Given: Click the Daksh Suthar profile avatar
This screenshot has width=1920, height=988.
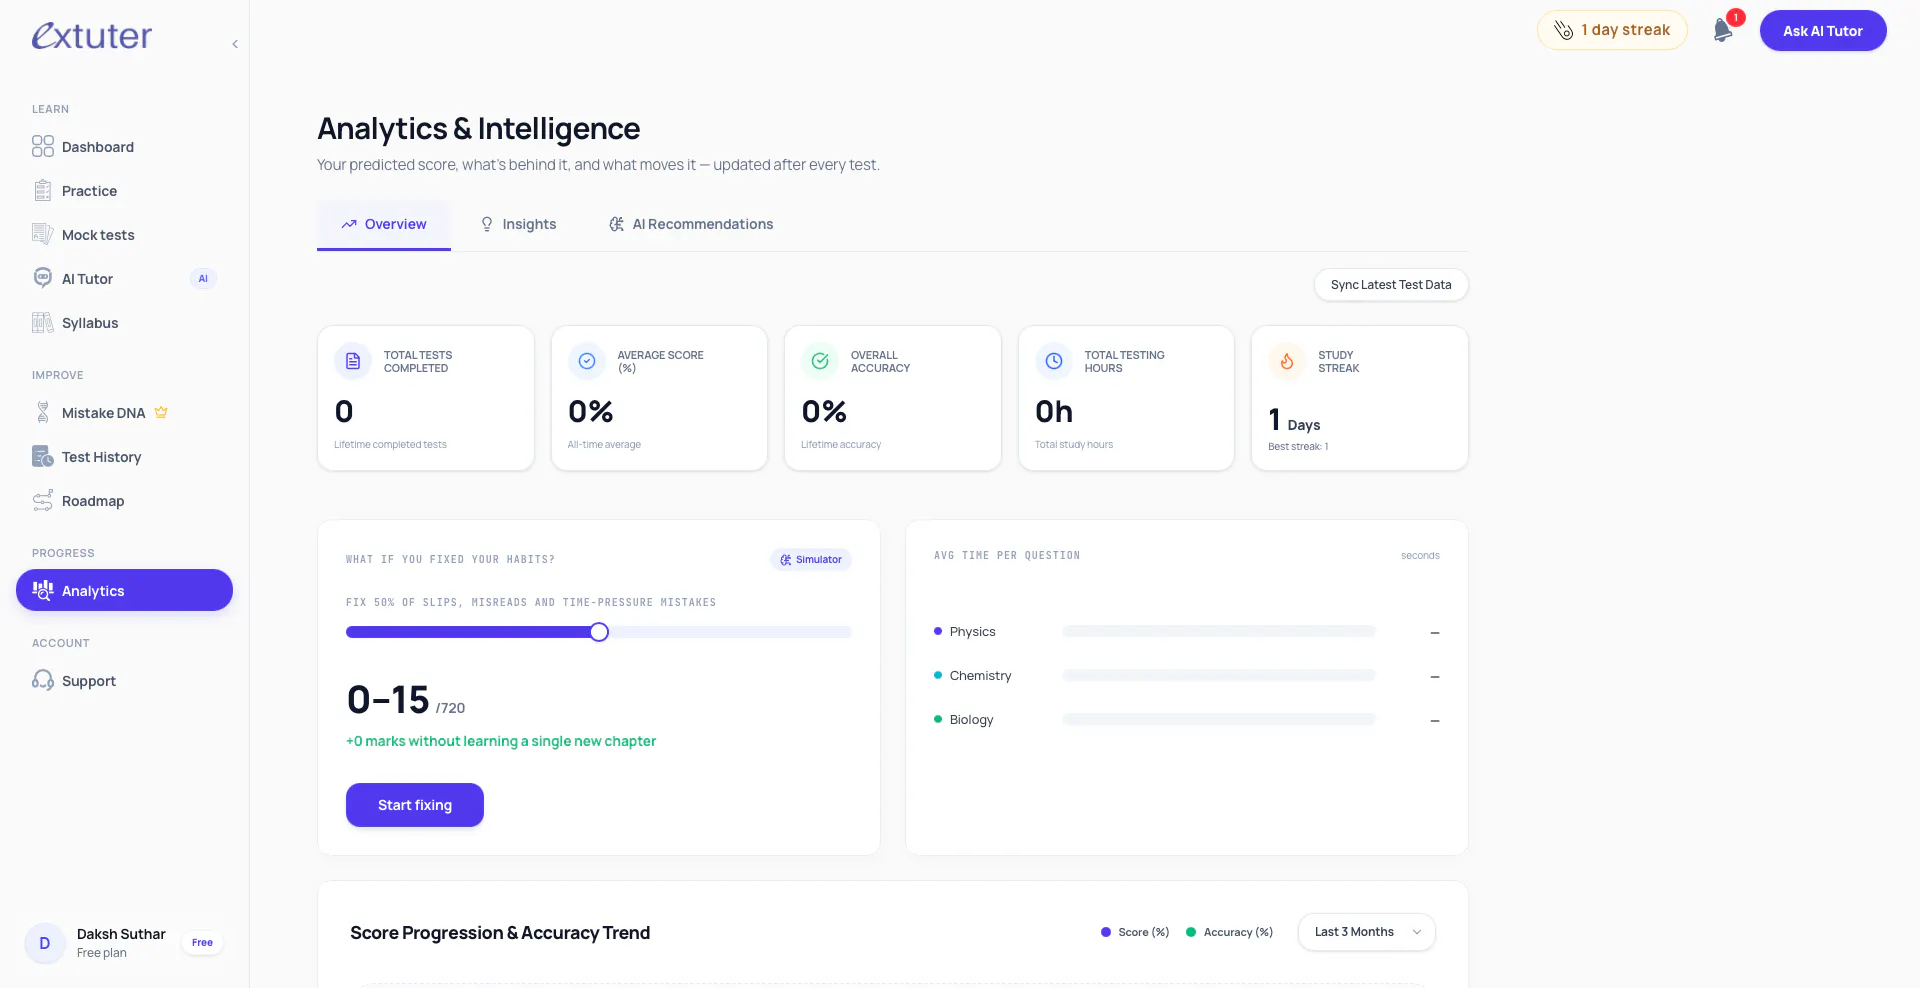Looking at the screenshot, I should 45,943.
